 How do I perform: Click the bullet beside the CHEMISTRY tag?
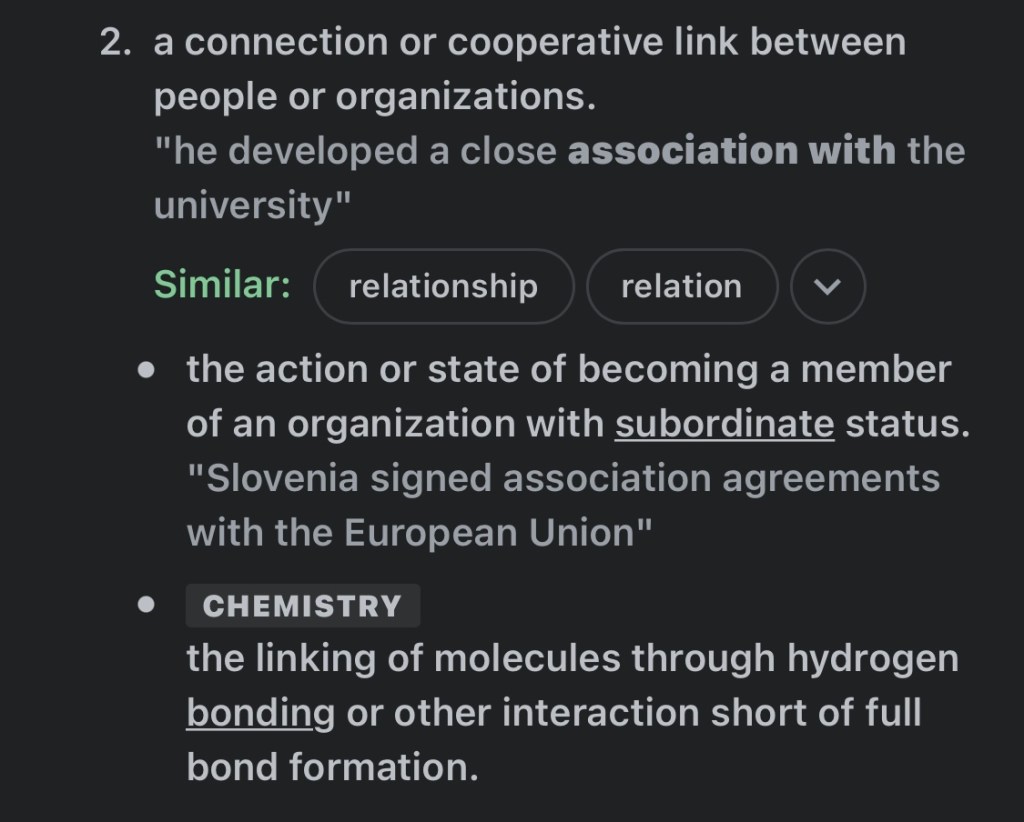(147, 605)
